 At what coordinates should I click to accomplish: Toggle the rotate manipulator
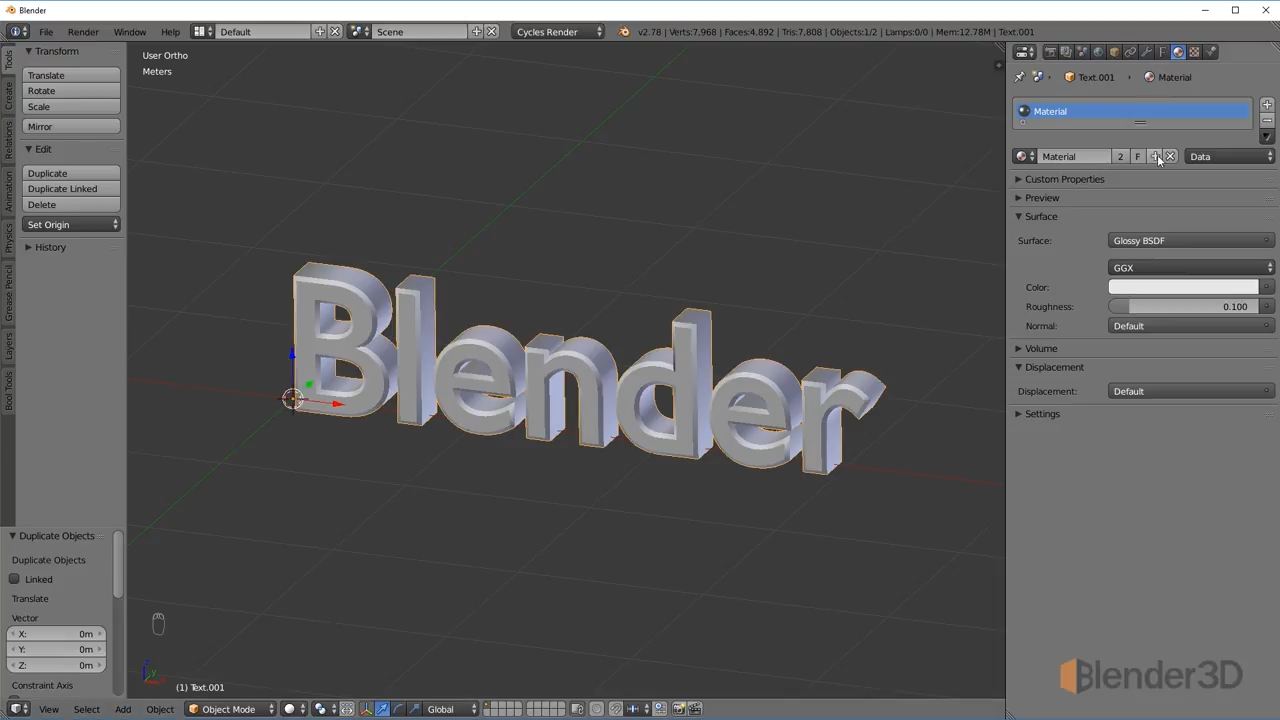(398, 709)
